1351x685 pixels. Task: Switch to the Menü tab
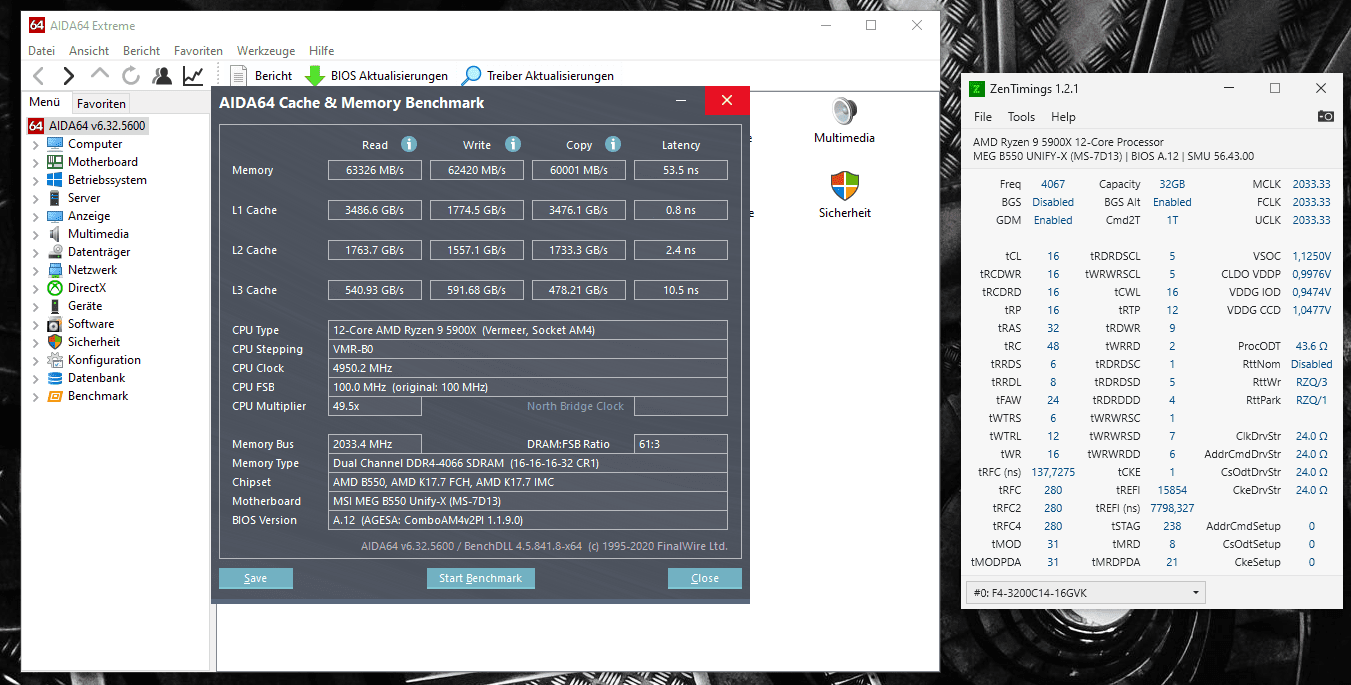(45, 102)
